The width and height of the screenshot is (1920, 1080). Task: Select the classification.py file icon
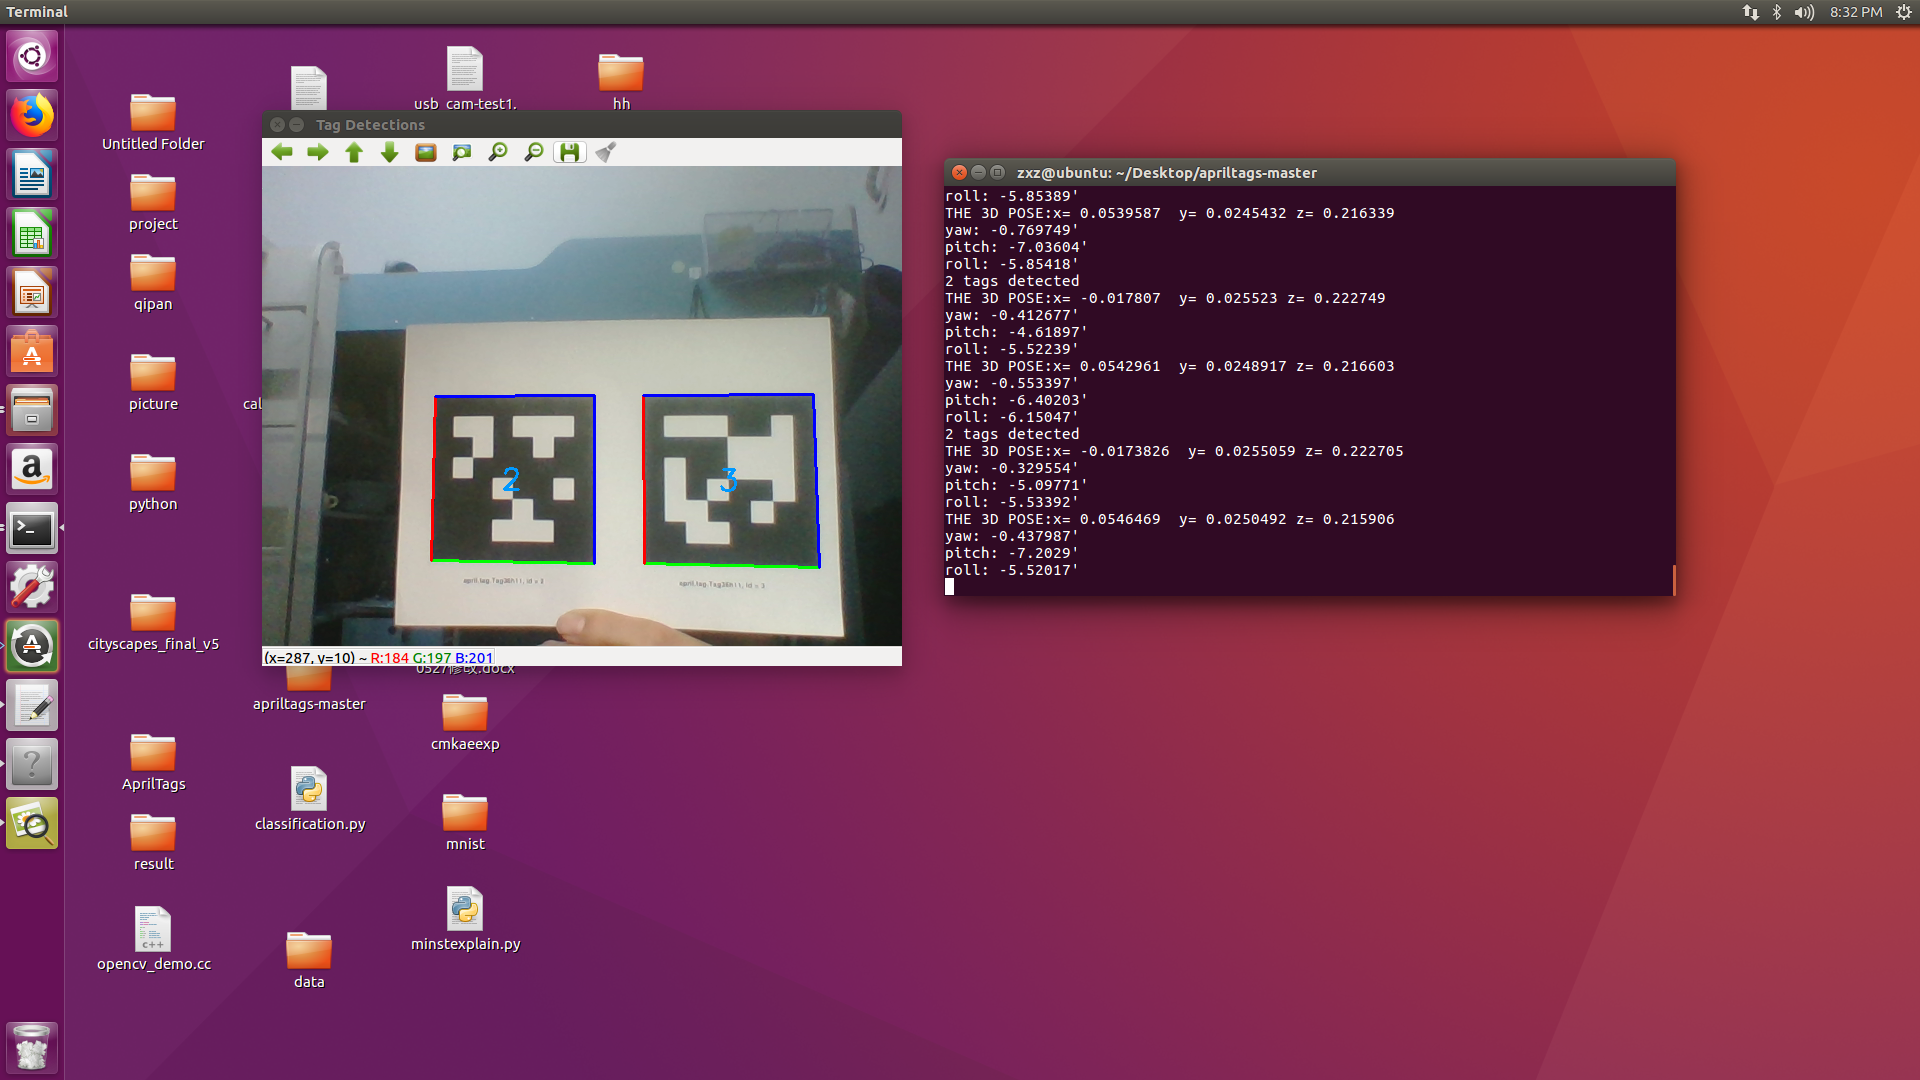tap(309, 790)
